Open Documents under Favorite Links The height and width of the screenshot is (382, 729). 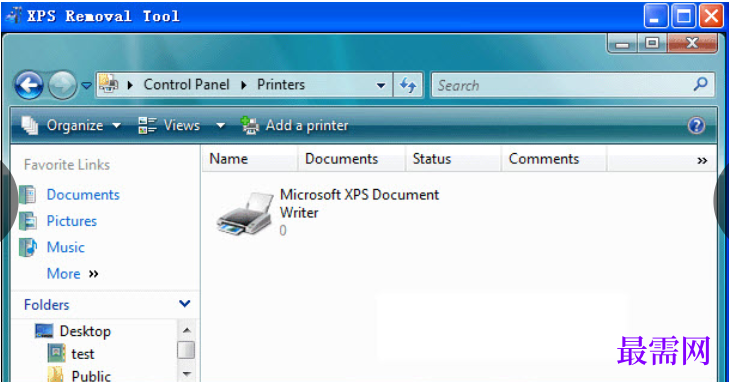(83, 195)
